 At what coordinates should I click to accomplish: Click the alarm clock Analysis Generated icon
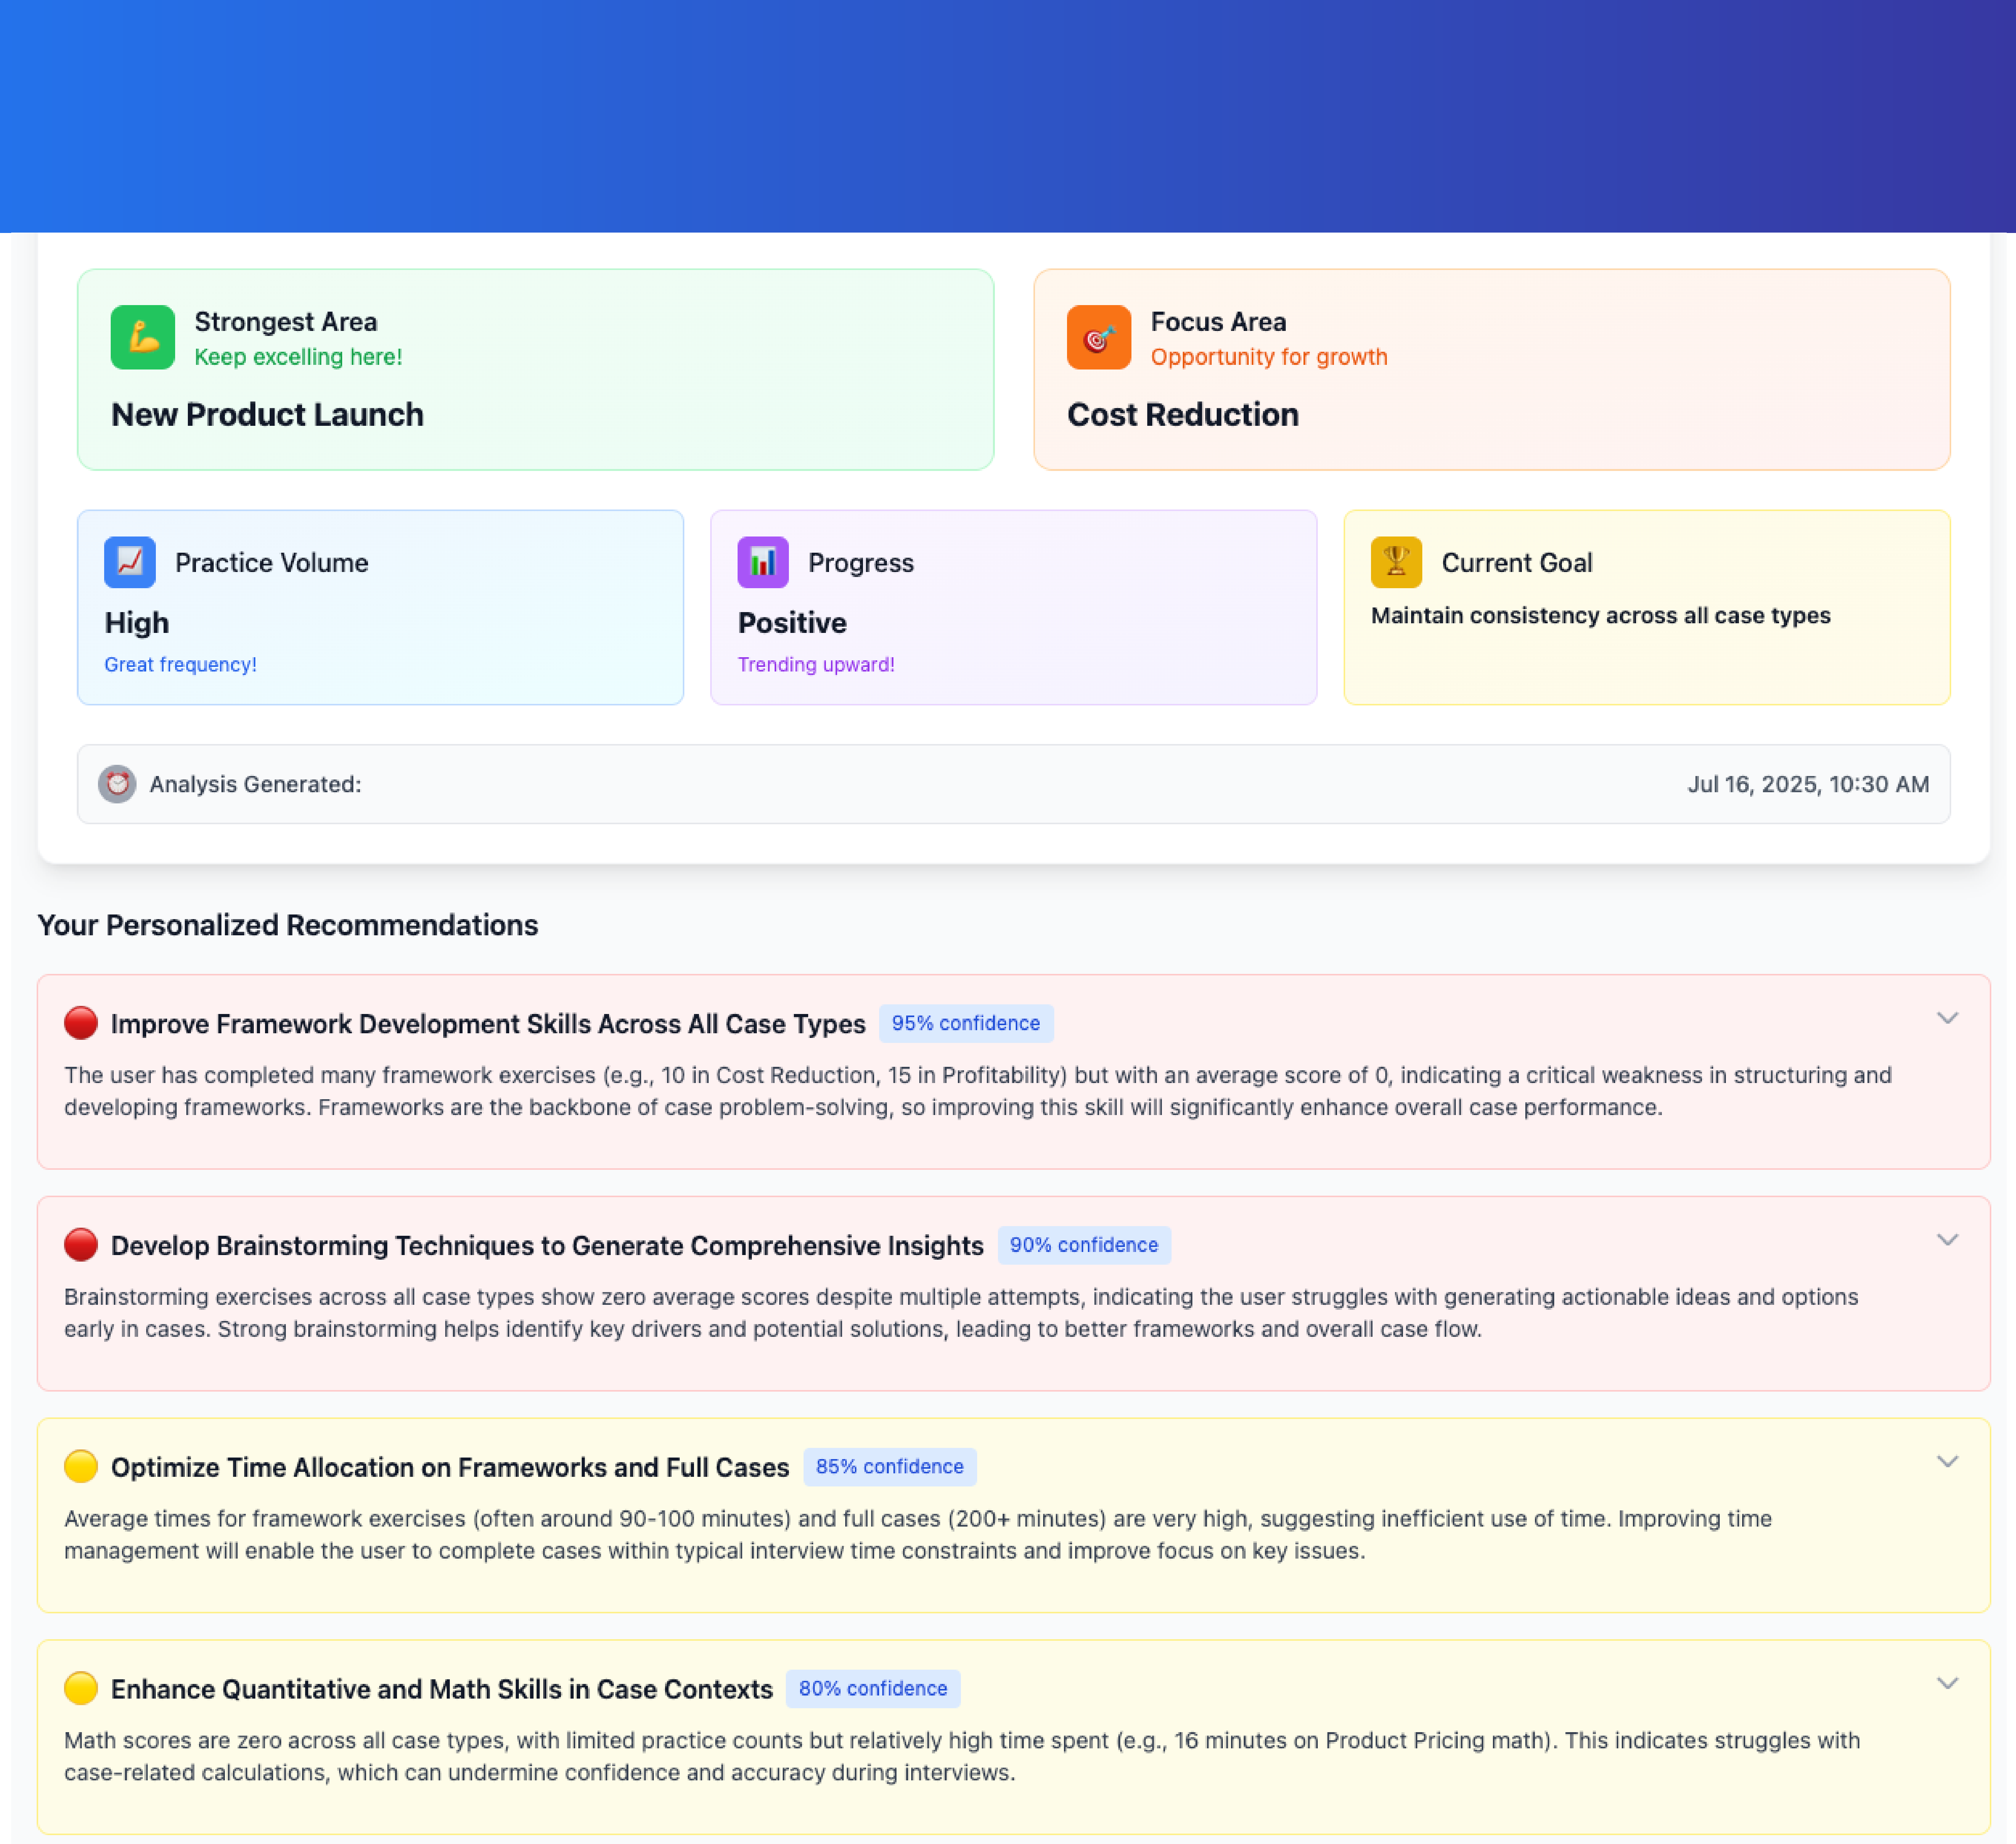coord(117,784)
